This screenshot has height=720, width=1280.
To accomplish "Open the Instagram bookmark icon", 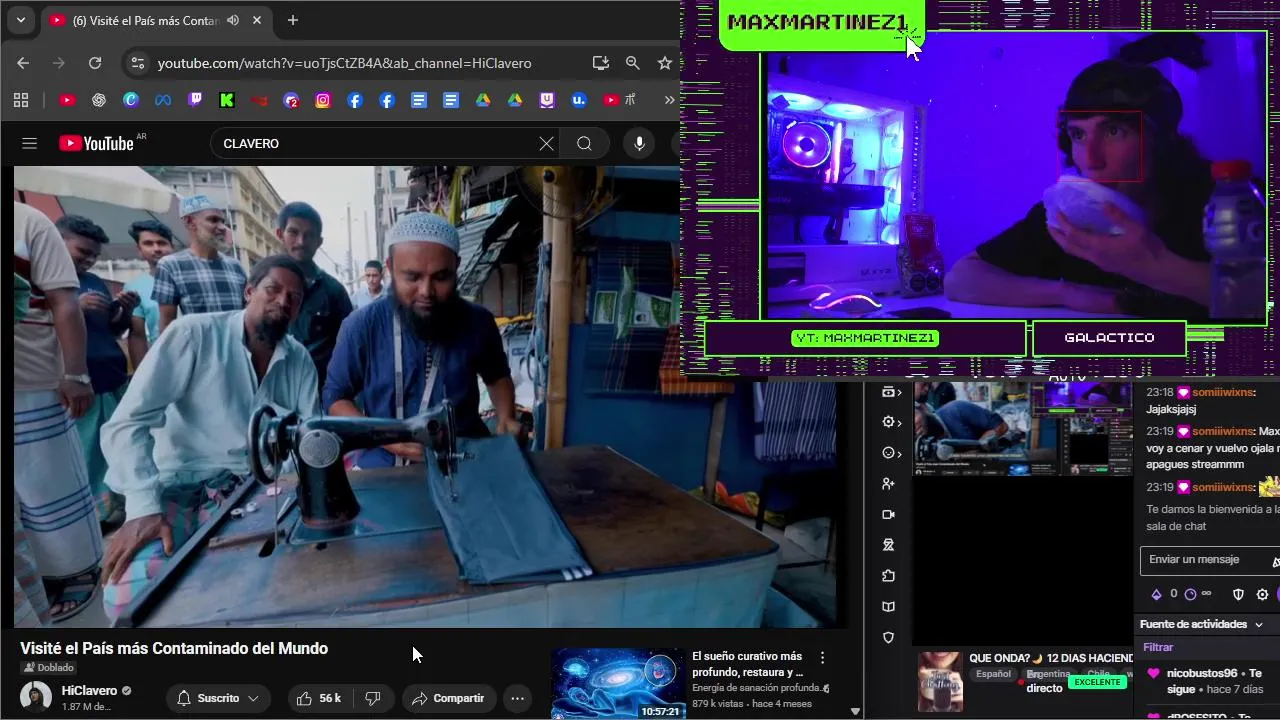I will pyautogui.click(x=323, y=100).
